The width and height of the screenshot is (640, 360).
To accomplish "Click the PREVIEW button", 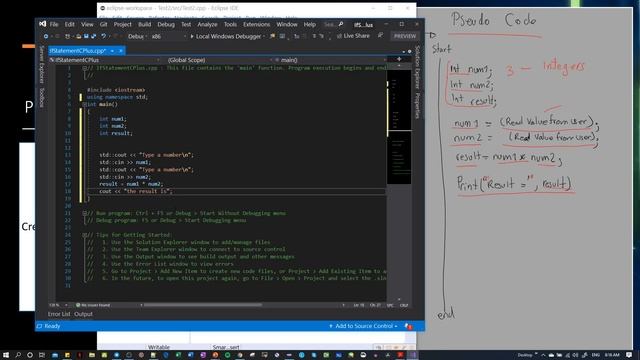I will coord(404,36).
